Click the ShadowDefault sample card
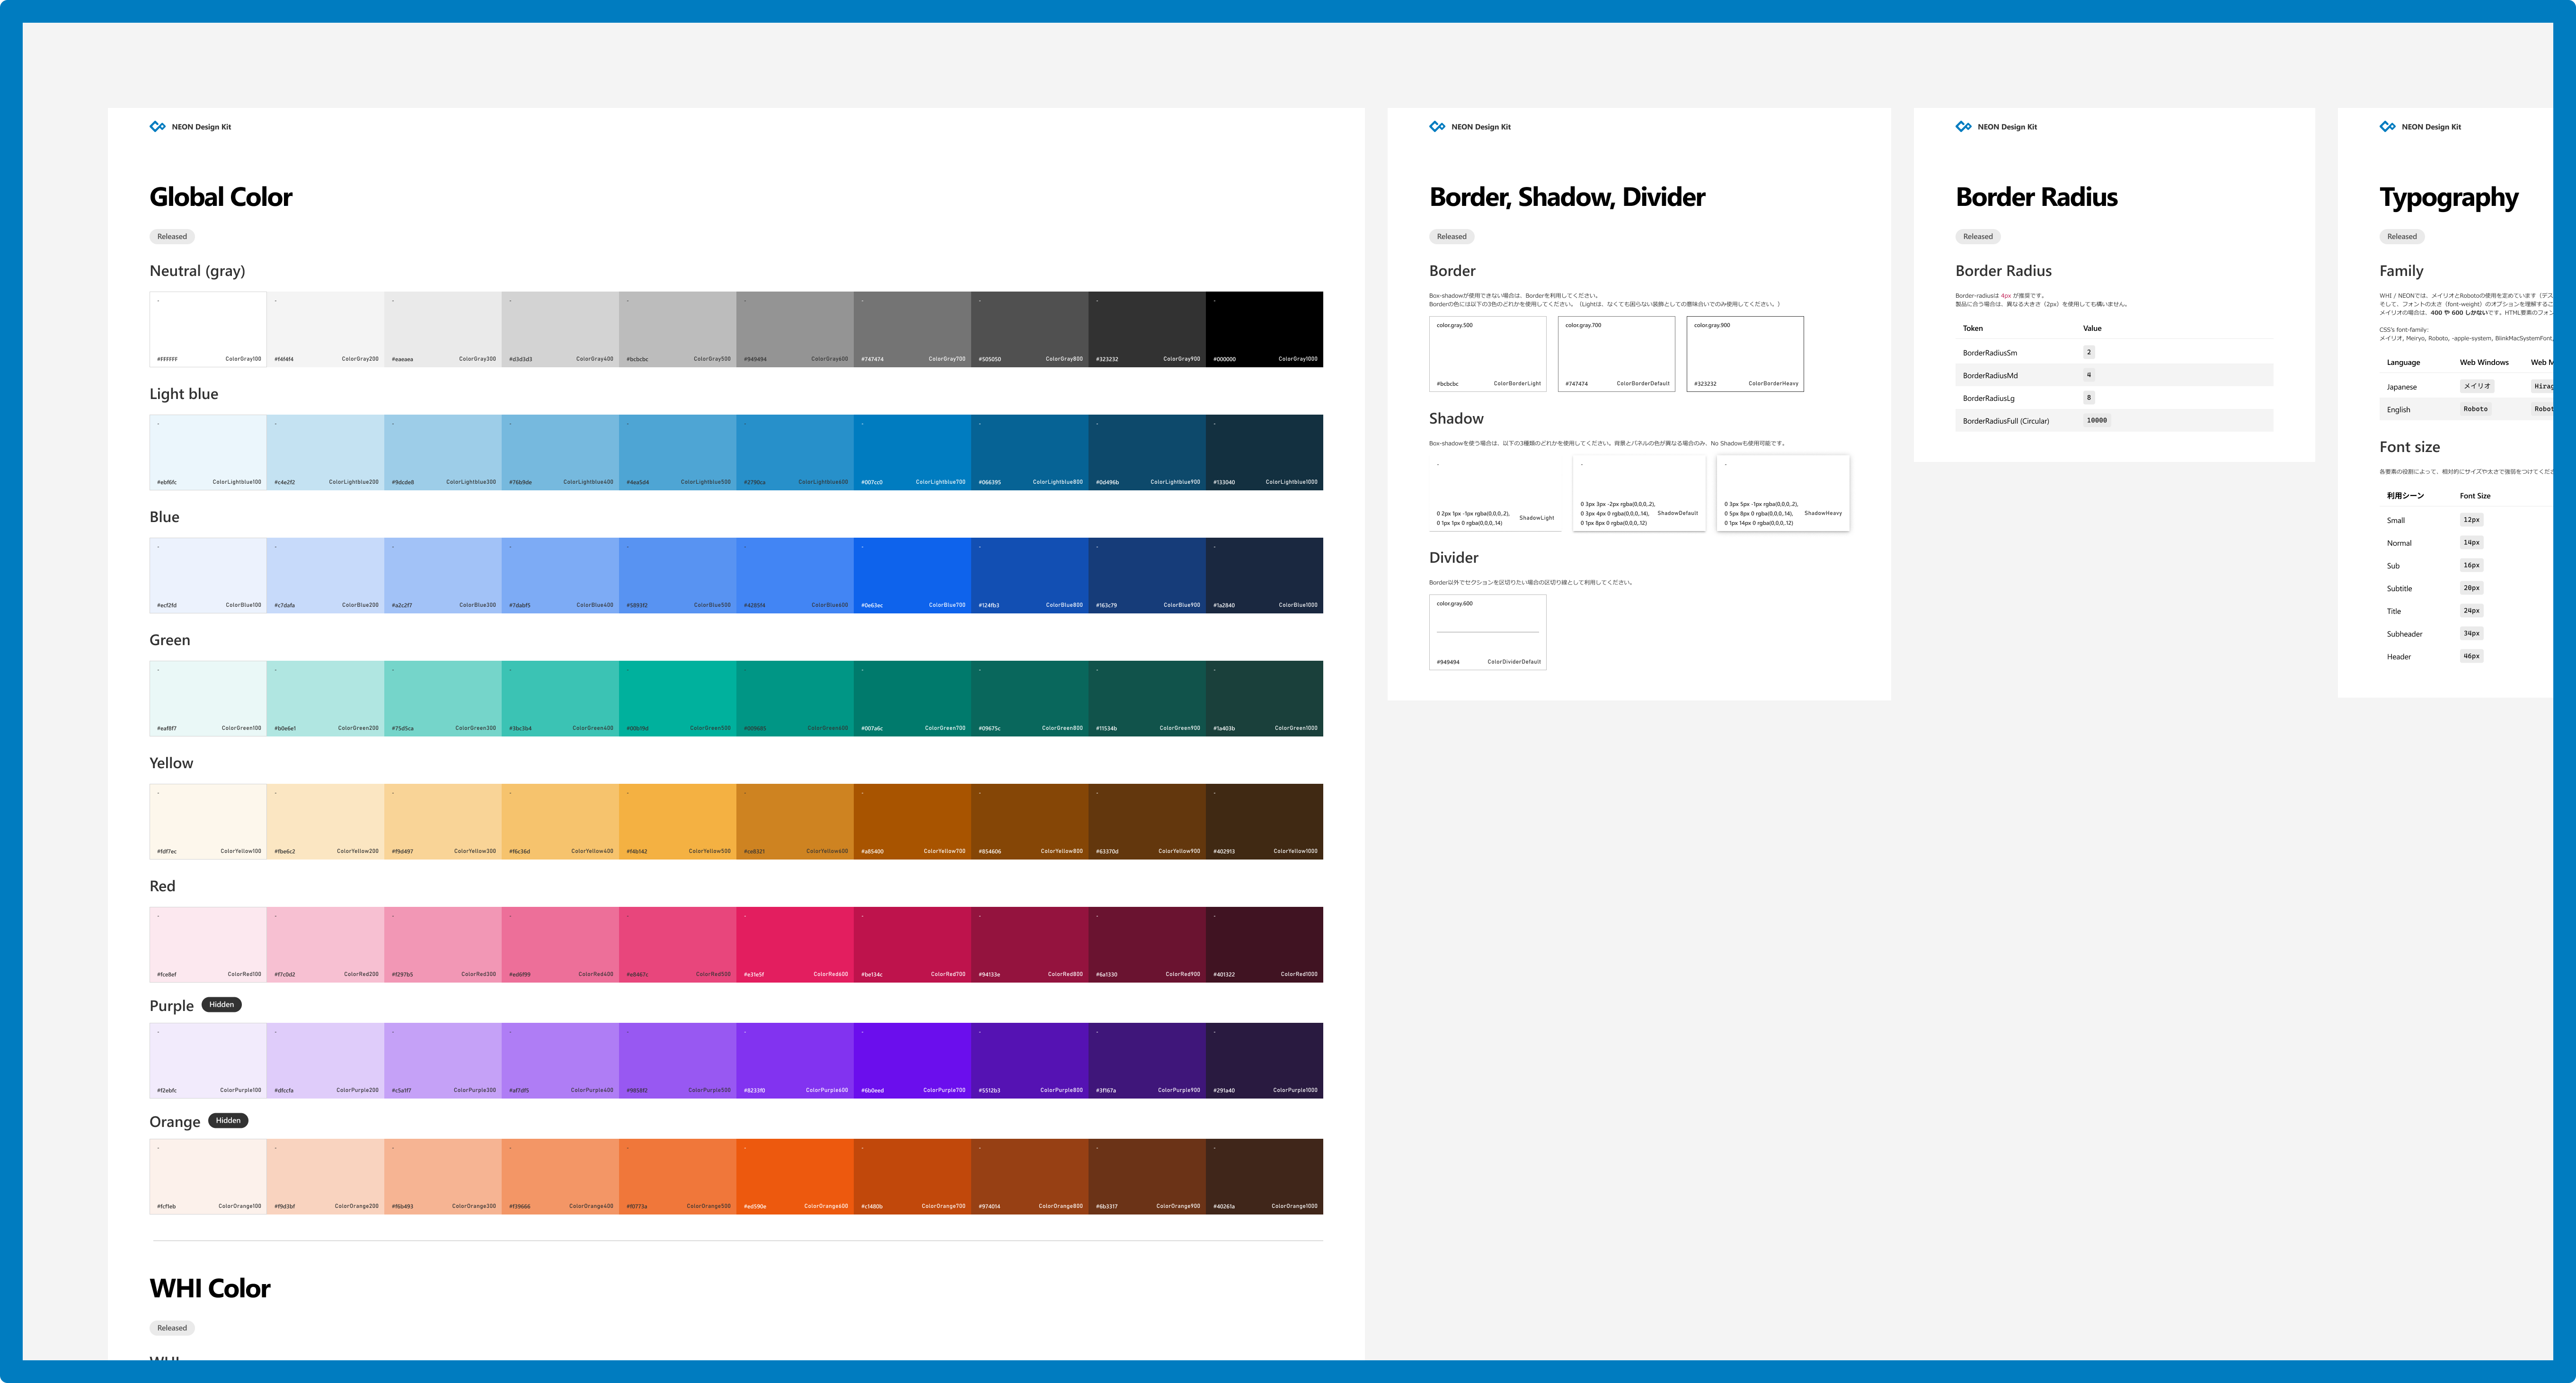 click(x=1639, y=493)
